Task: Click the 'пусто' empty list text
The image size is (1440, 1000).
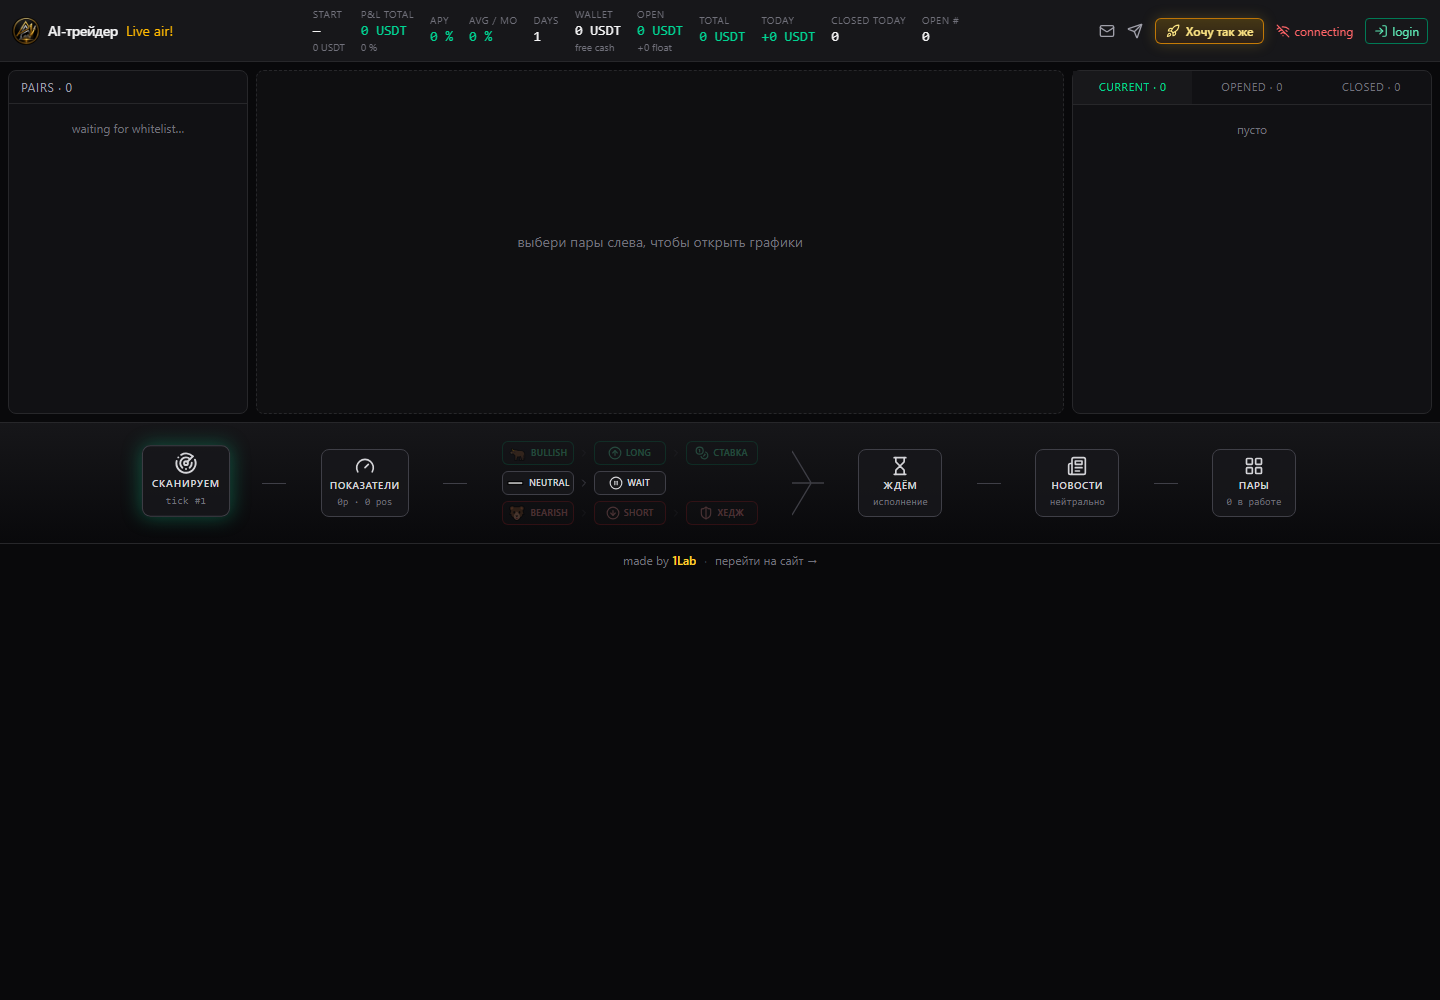Action: point(1252,130)
